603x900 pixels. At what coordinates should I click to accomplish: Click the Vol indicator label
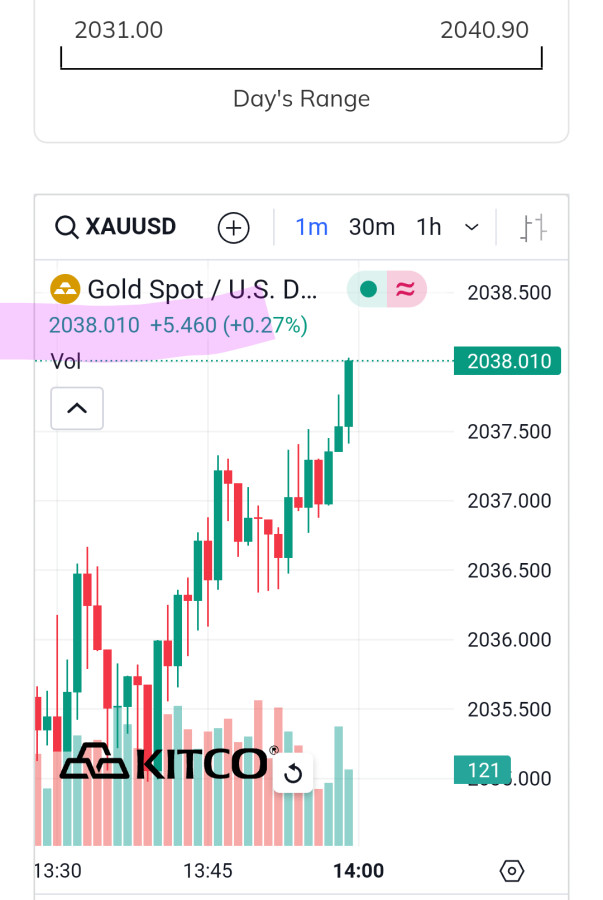pyautogui.click(x=66, y=361)
